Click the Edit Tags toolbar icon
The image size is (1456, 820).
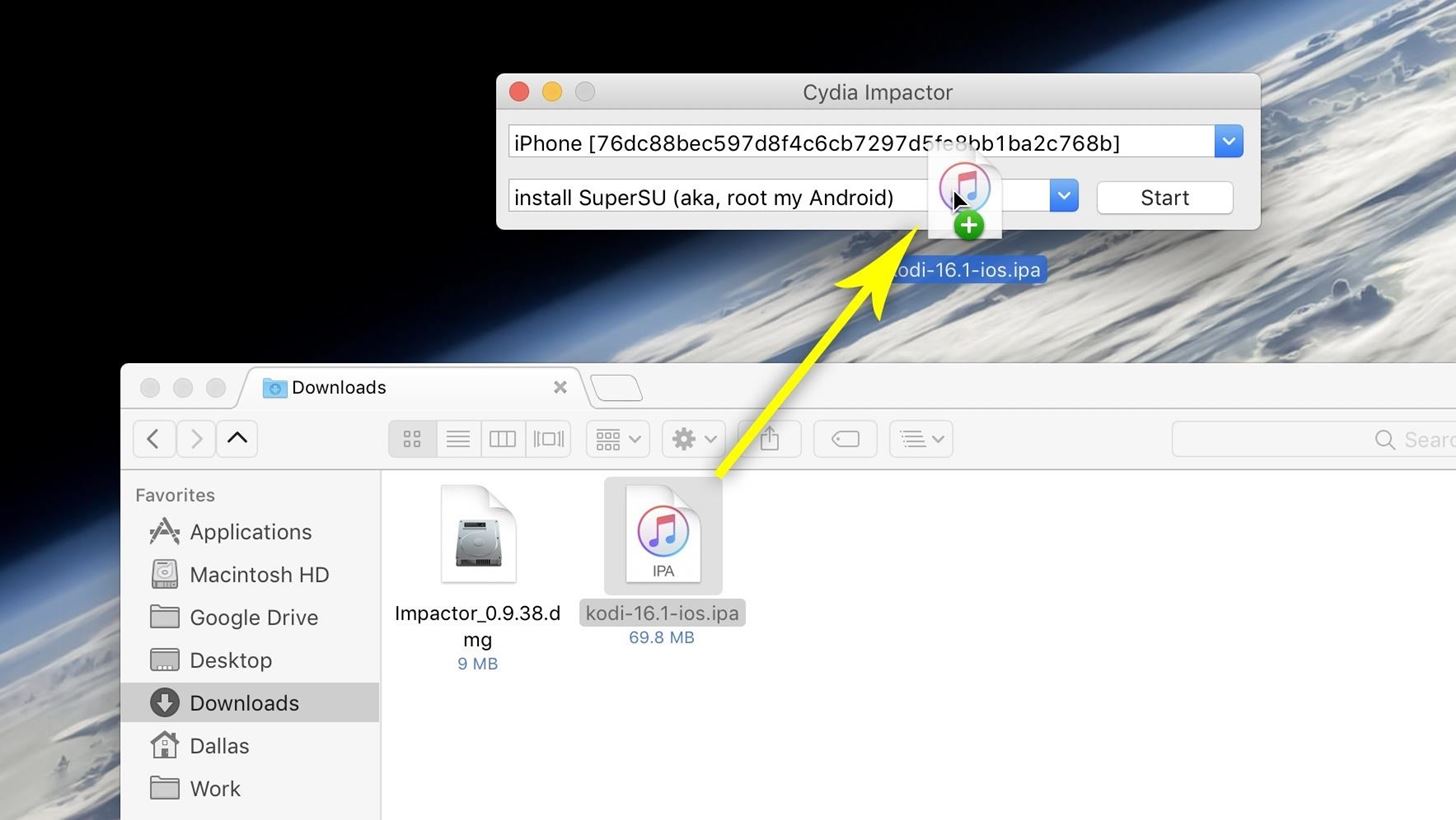click(x=845, y=439)
